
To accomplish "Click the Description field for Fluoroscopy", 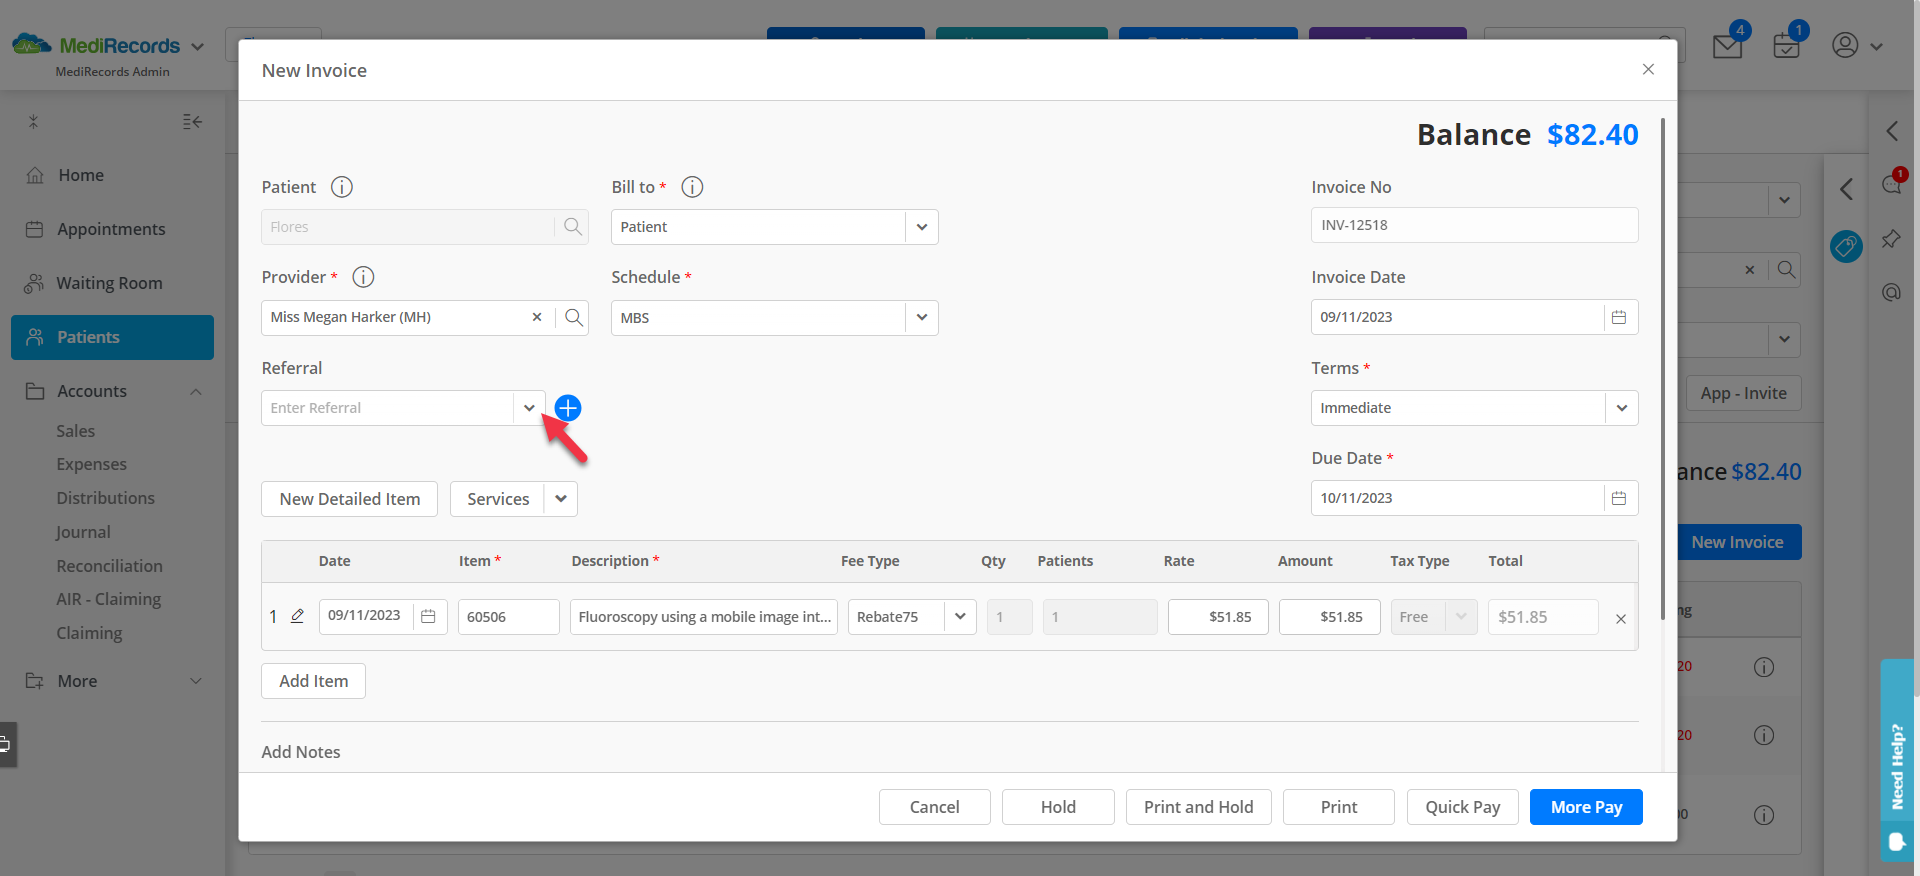I will click(x=704, y=617).
